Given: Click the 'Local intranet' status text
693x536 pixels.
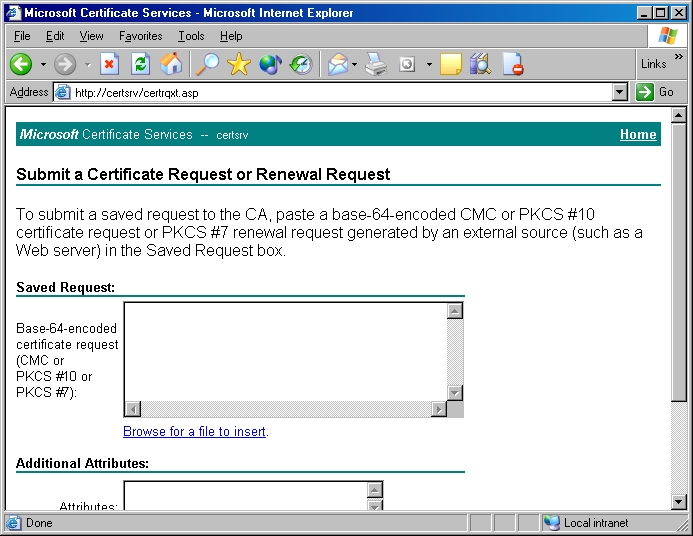Looking at the screenshot, I should point(596,523).
